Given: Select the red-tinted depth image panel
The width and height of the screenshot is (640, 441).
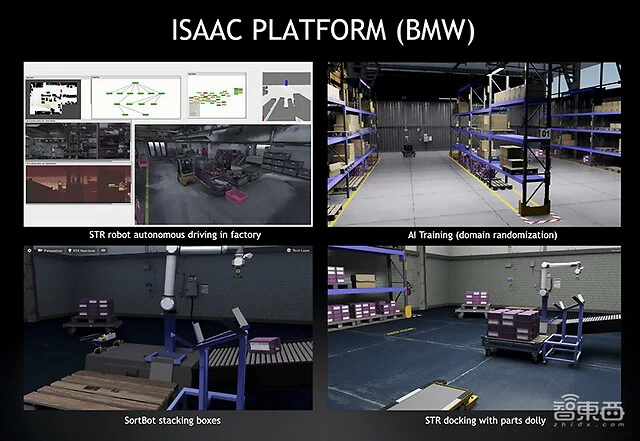Looking at the screenshot, I should coord(76,184).
